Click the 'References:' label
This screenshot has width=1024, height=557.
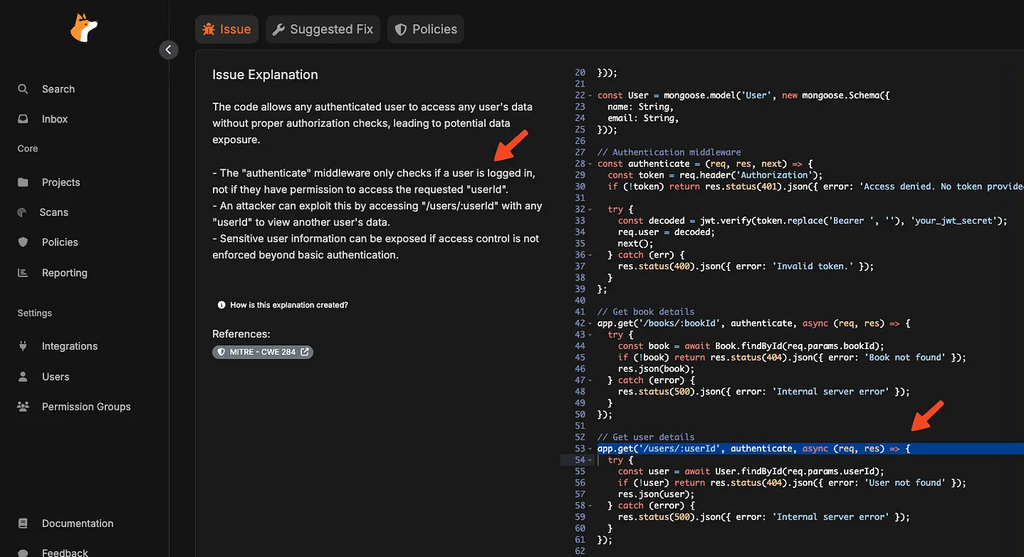[241, 334]
